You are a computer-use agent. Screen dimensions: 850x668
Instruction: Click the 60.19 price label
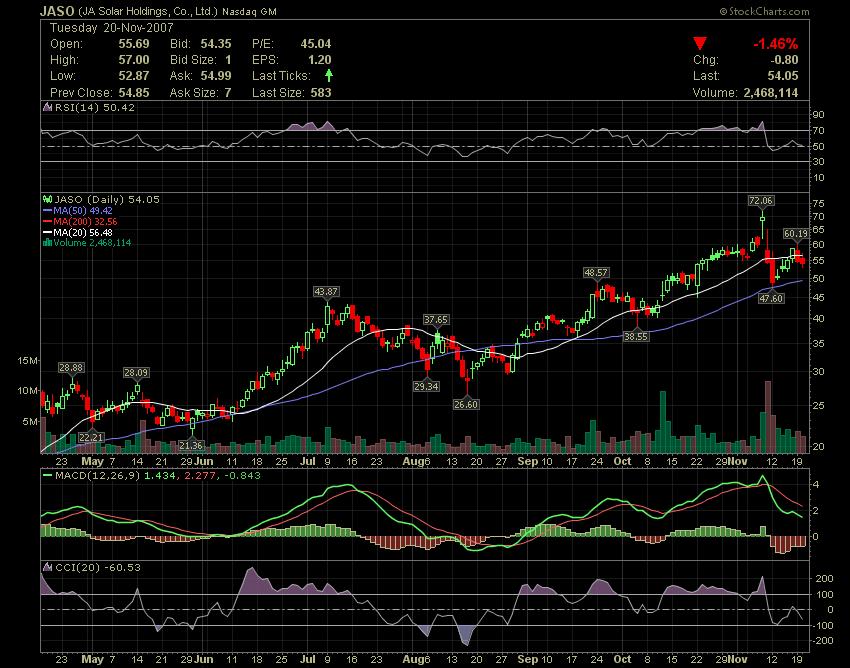click(796, 234)
